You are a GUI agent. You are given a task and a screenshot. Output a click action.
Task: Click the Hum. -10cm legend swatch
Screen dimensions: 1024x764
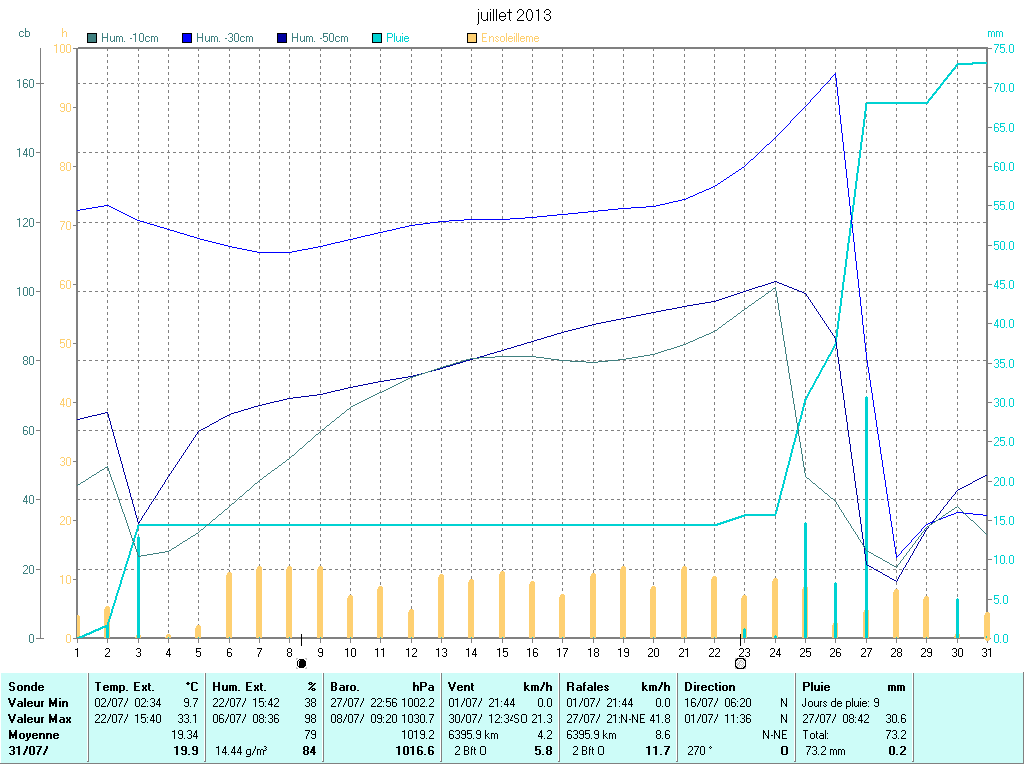93,38
